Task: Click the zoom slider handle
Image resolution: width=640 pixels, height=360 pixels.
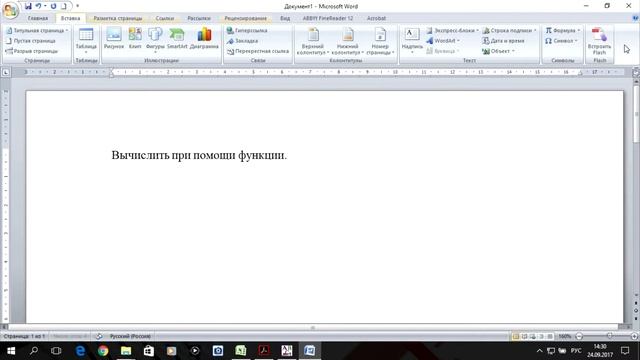Action: 609,336
